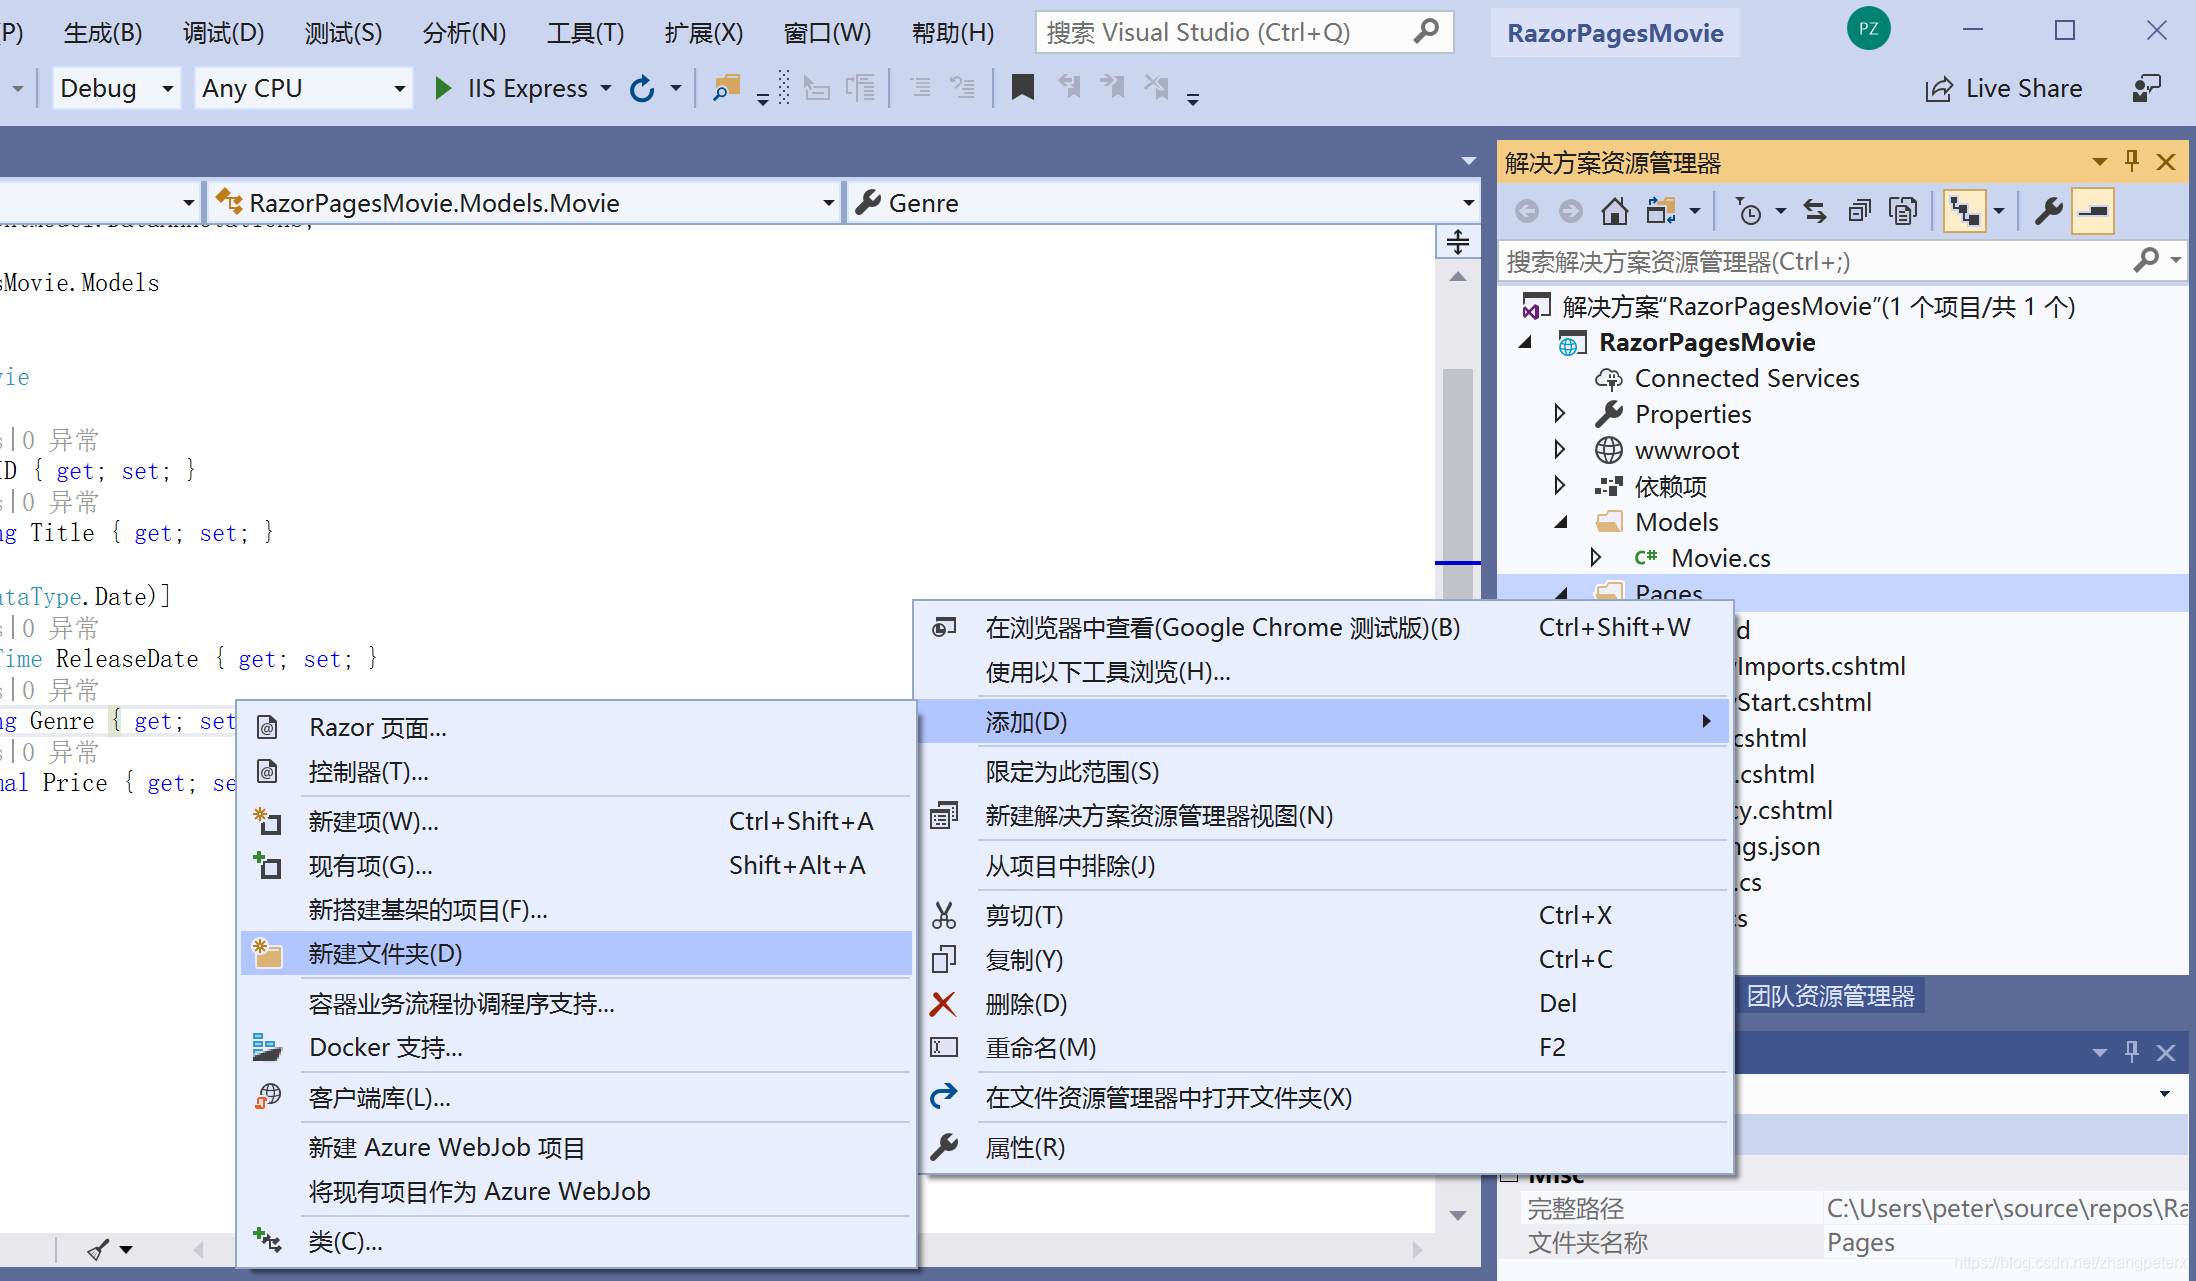2196x1281 pixels.
Task: Click the Find in Files toolbar icon
Action: coord(726,88)
